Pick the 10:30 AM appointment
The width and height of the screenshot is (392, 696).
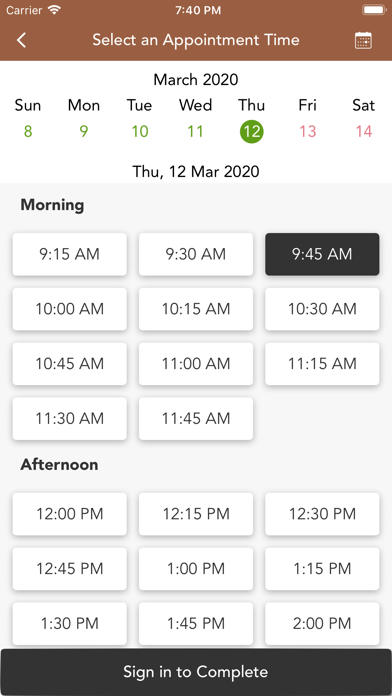[322, 309]
